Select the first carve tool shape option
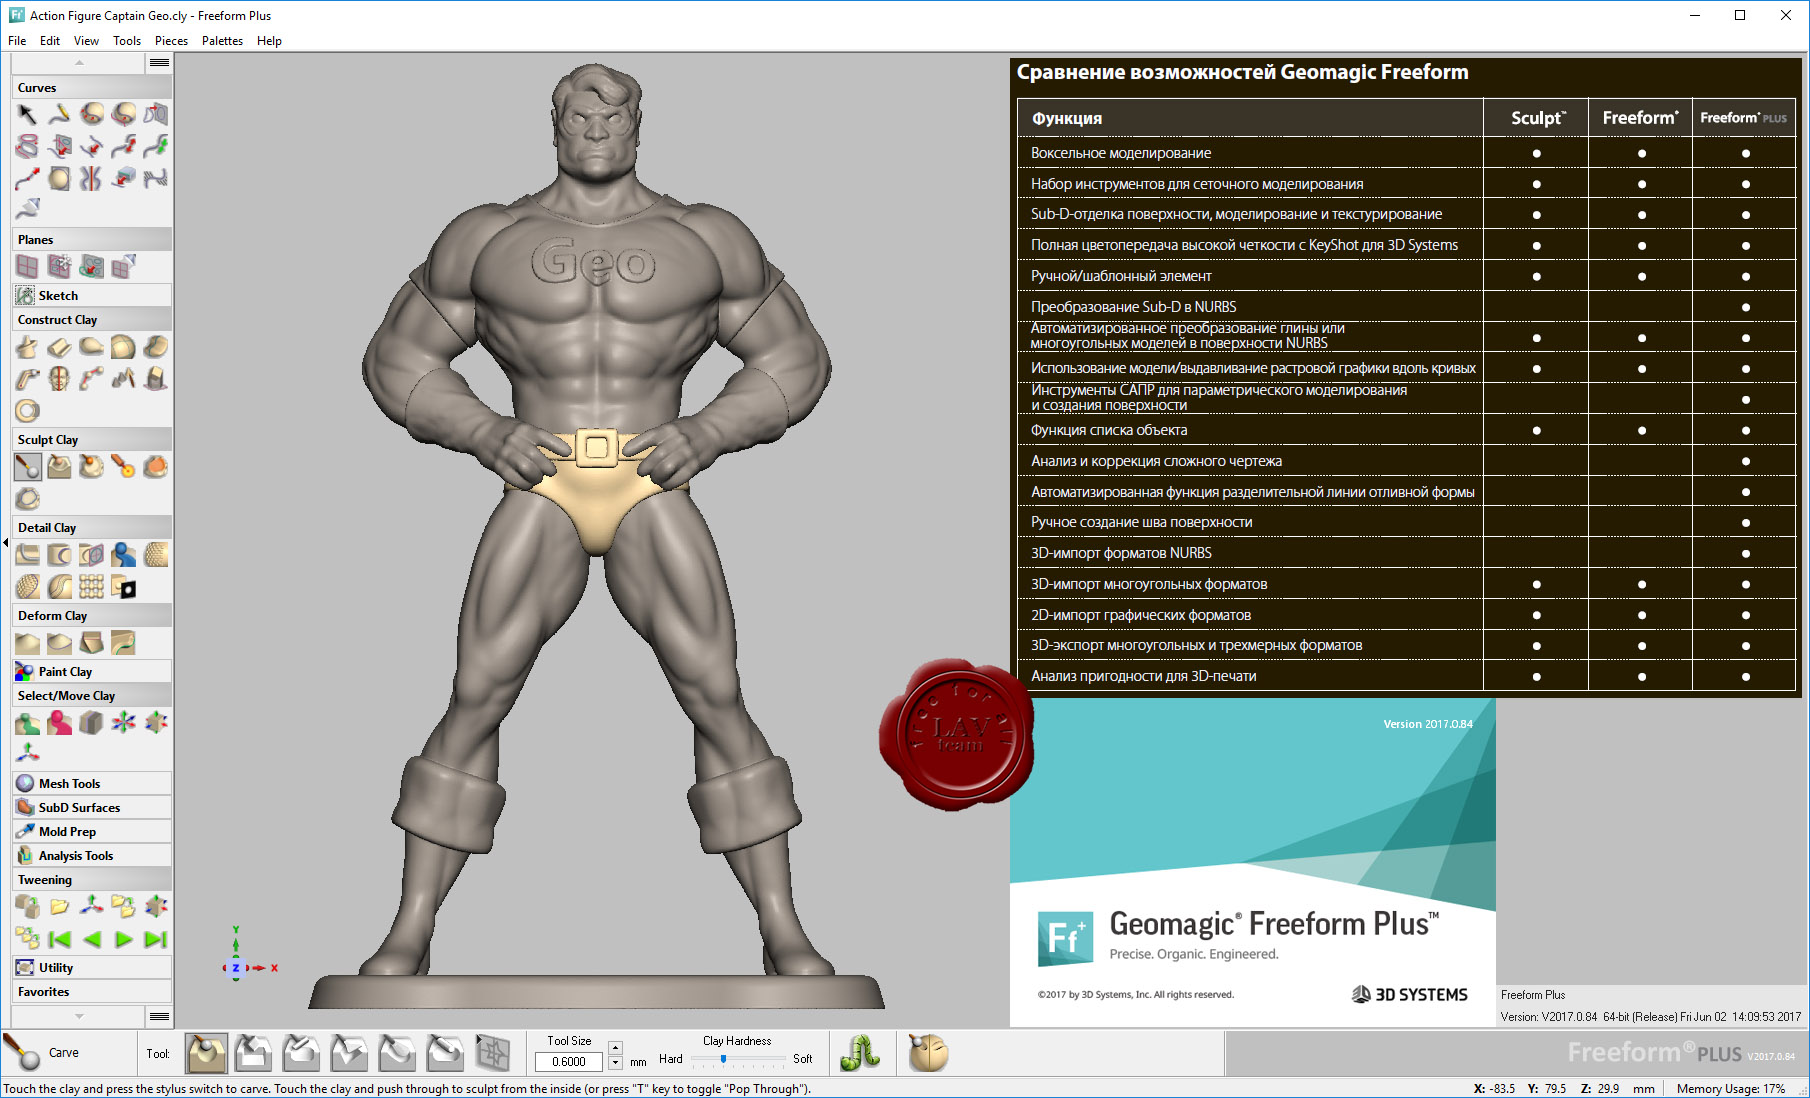The height and width of the screenshot is (1098, 1810). (x=206, y=1053)
